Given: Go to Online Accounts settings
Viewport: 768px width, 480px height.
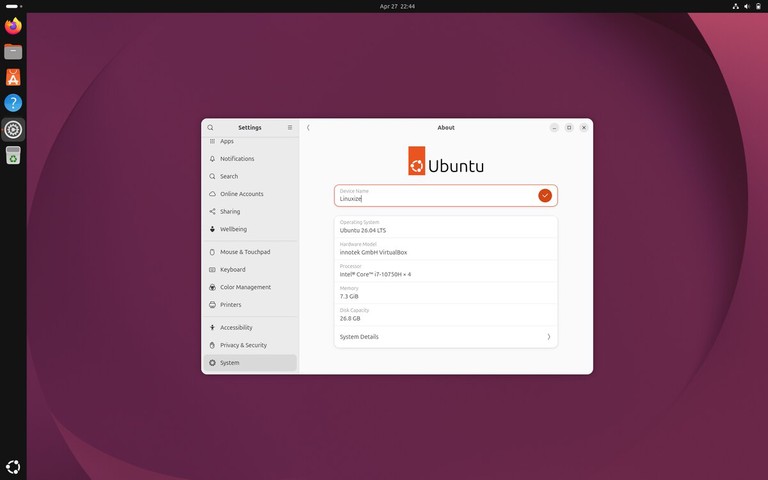Looking at the screenshot, I should coord(250,194).
